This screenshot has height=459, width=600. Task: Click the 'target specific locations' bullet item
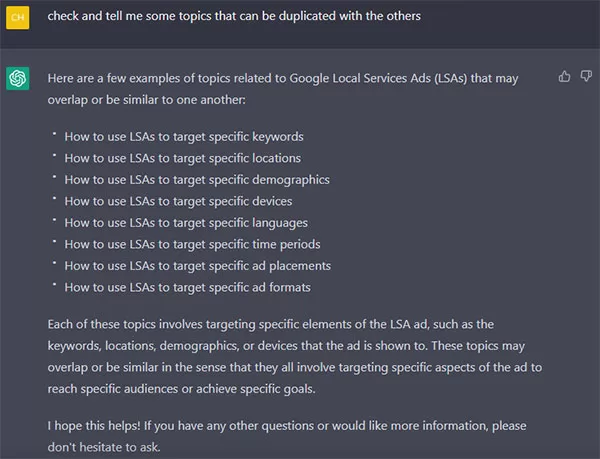pyautogui.click(x=183, y=158)
